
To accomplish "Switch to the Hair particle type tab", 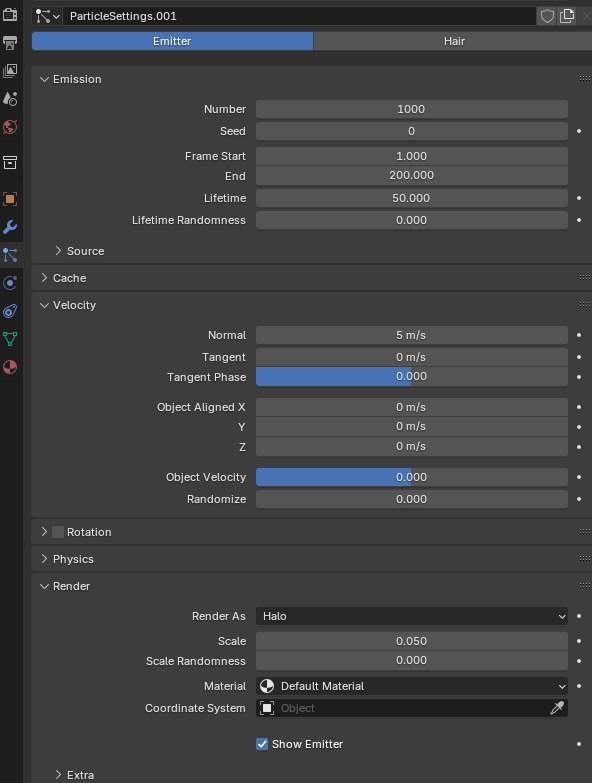I will click(453, 41).
